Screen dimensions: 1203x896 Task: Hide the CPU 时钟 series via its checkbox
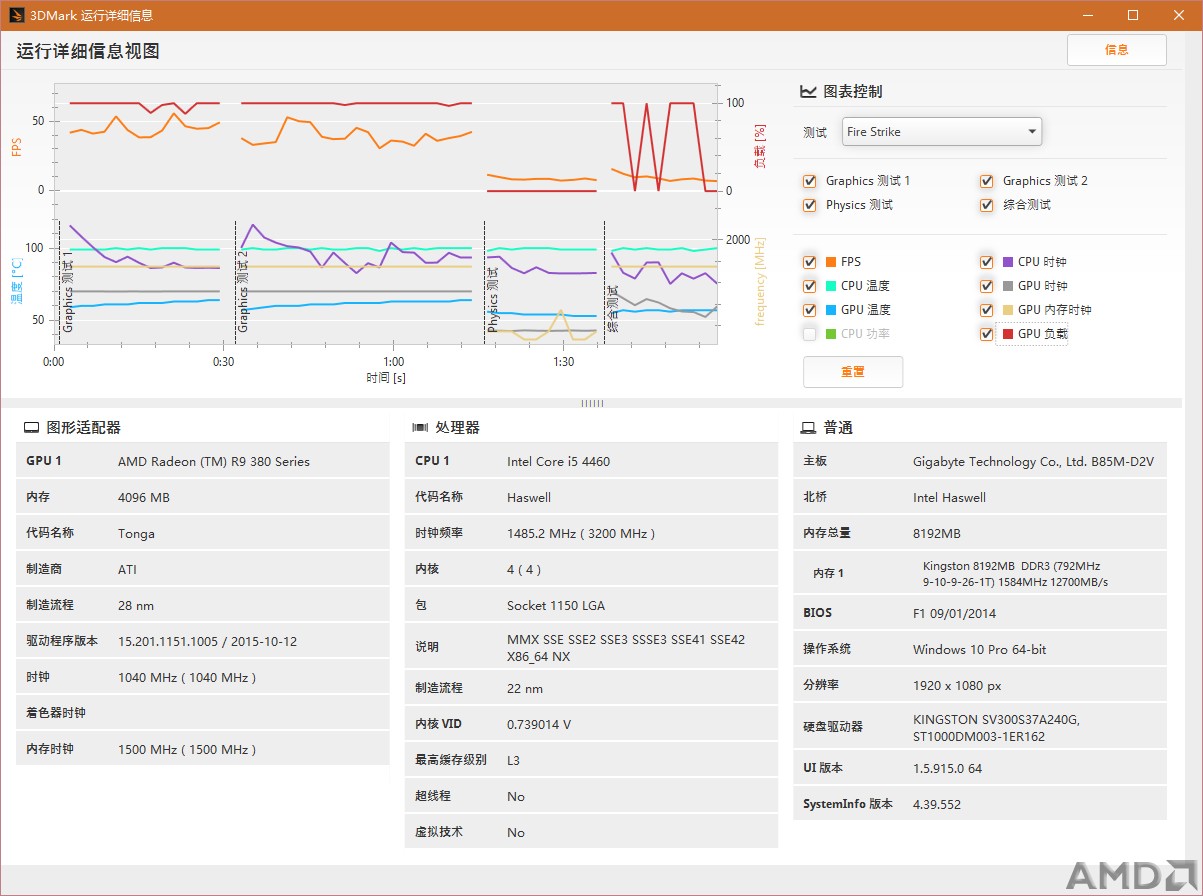tap(986, 262)
